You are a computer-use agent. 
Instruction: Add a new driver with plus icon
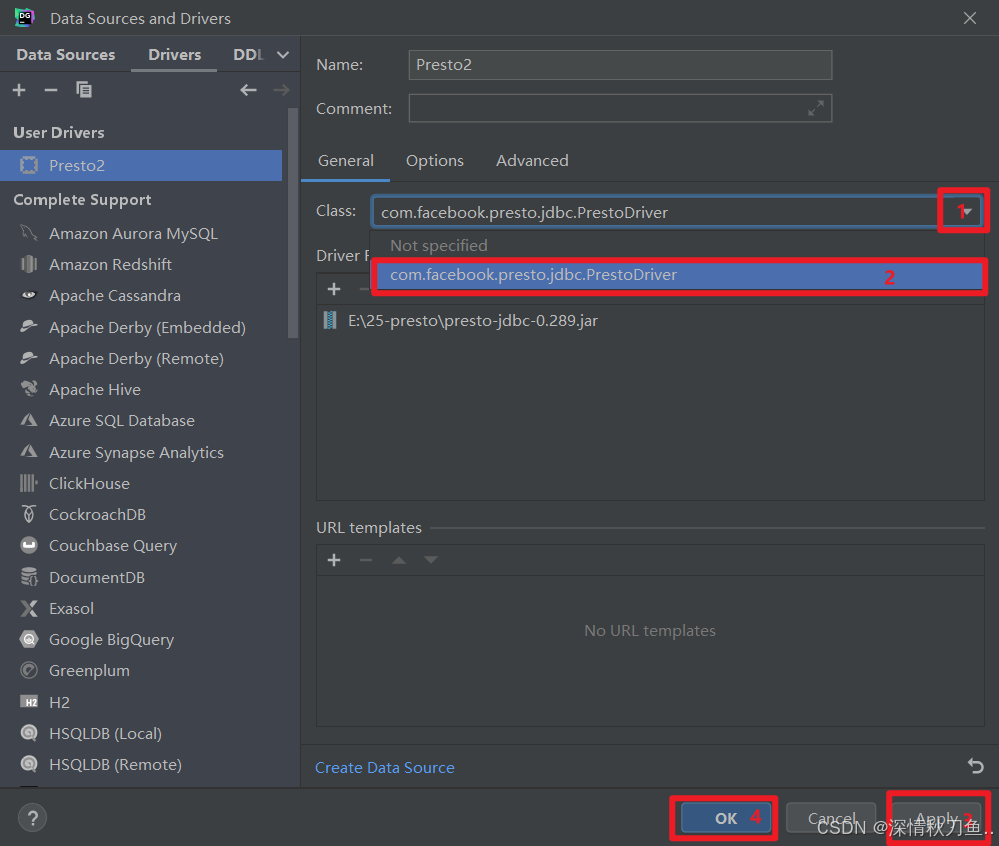pyautogui.click(x=19, y=90)
